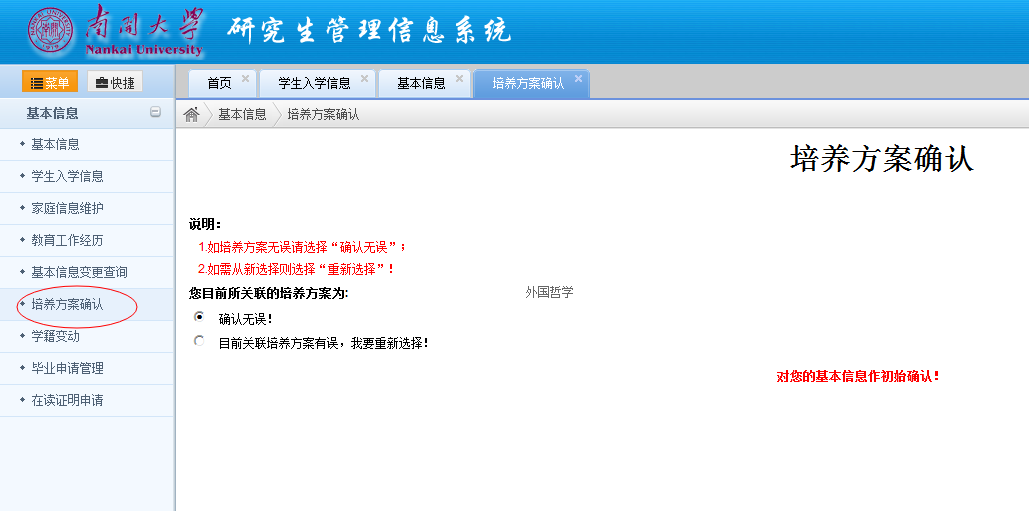Open 家庭信息维护 in sidebar
Screen dimensions: 1029x511
(x=67, y=208)
